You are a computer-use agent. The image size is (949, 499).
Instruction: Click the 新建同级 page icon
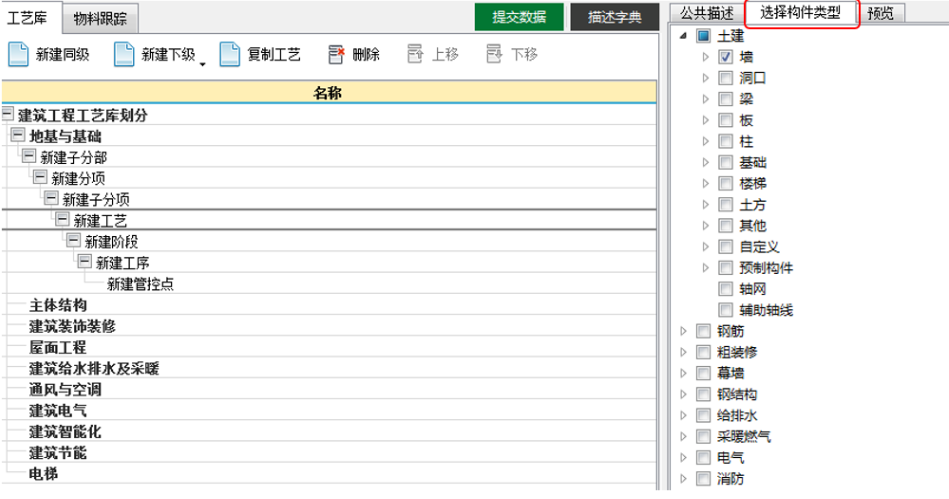click(x=18, y=55)
